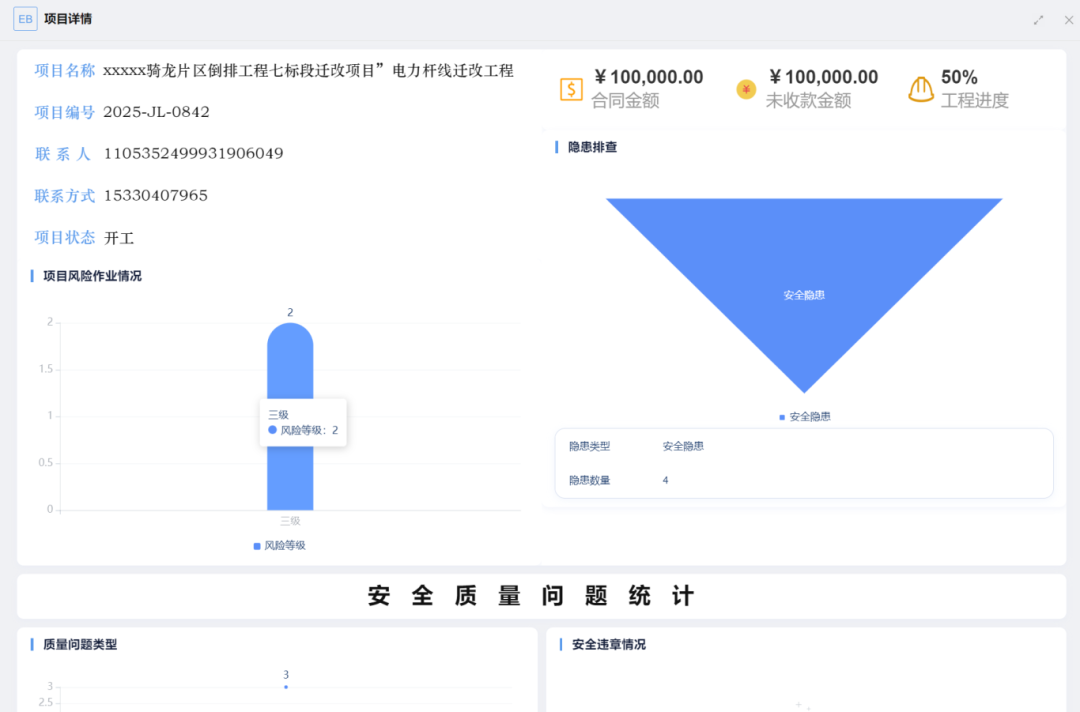Click the 隐患数量 row label
The width and height of the screenshot is (1080, 712).
click(x=590, y=481)
